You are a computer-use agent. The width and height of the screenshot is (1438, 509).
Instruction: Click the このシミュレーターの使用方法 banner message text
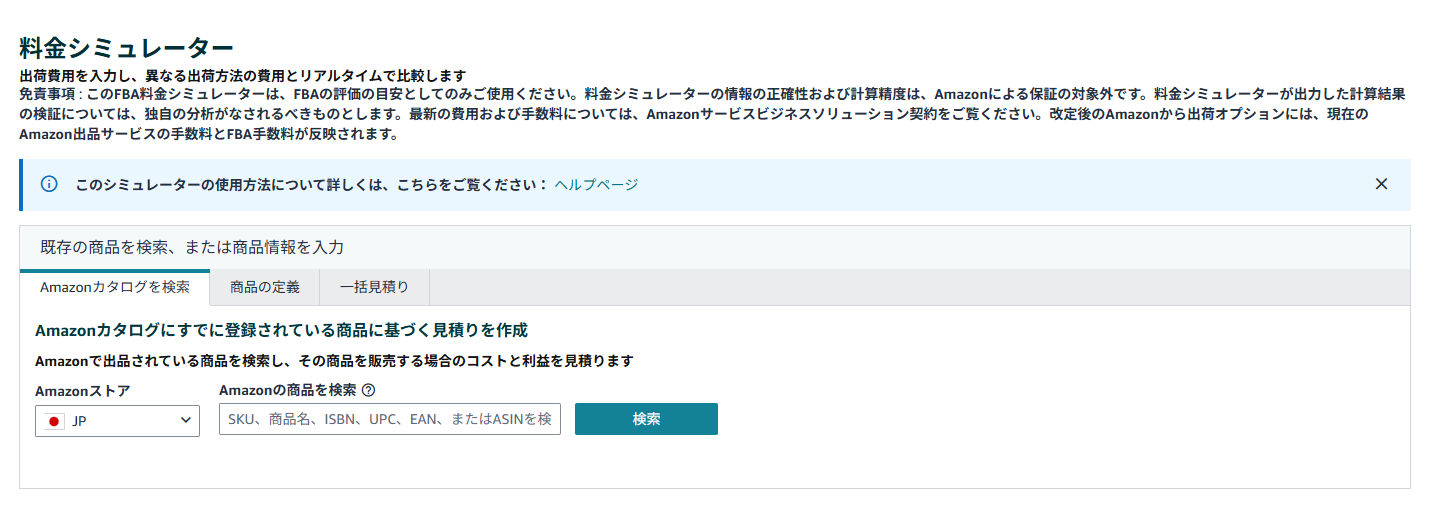point(312,184)
